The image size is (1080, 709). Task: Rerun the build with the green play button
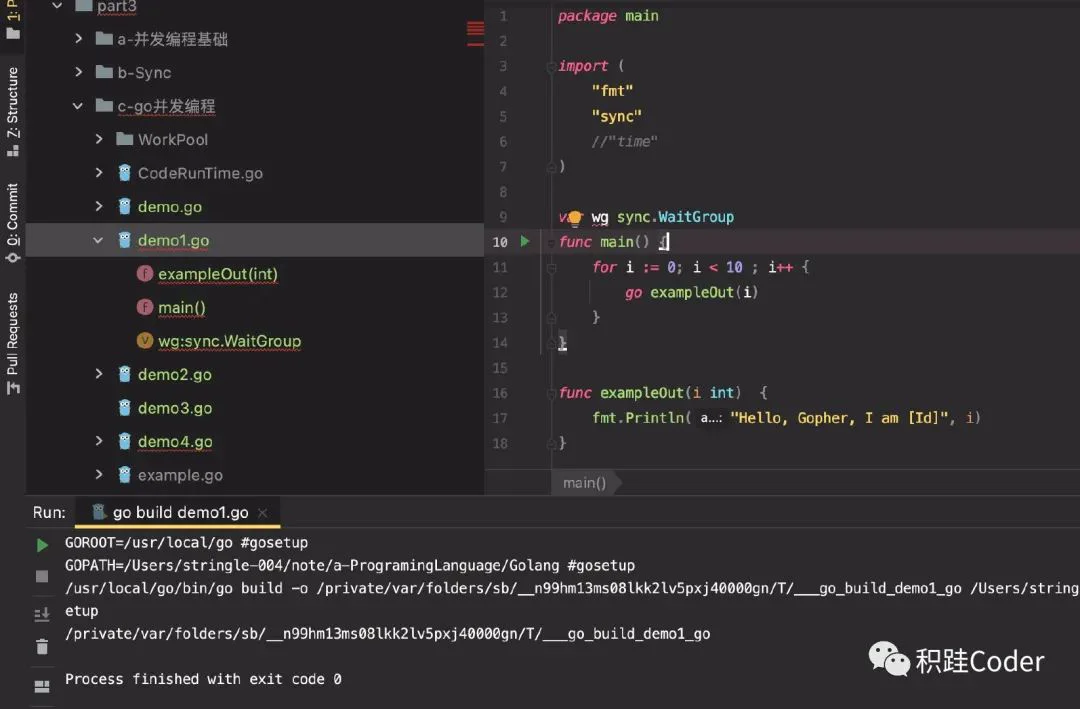tap(42, 544)
